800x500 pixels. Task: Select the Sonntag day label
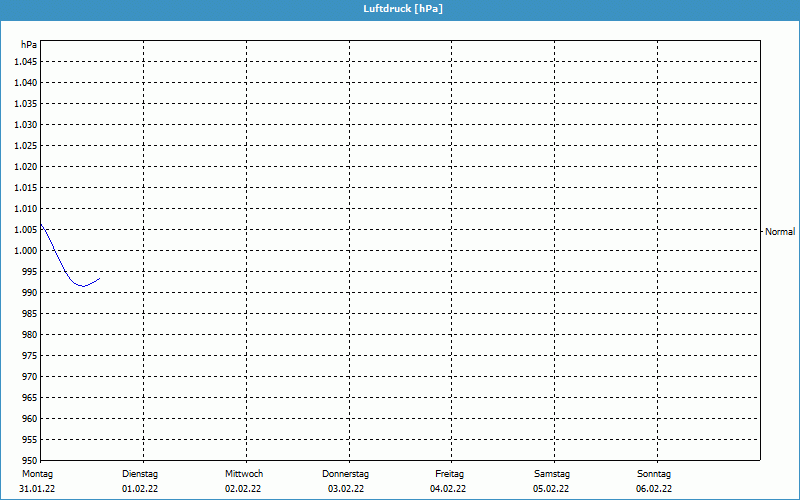[x=654, y=473]
